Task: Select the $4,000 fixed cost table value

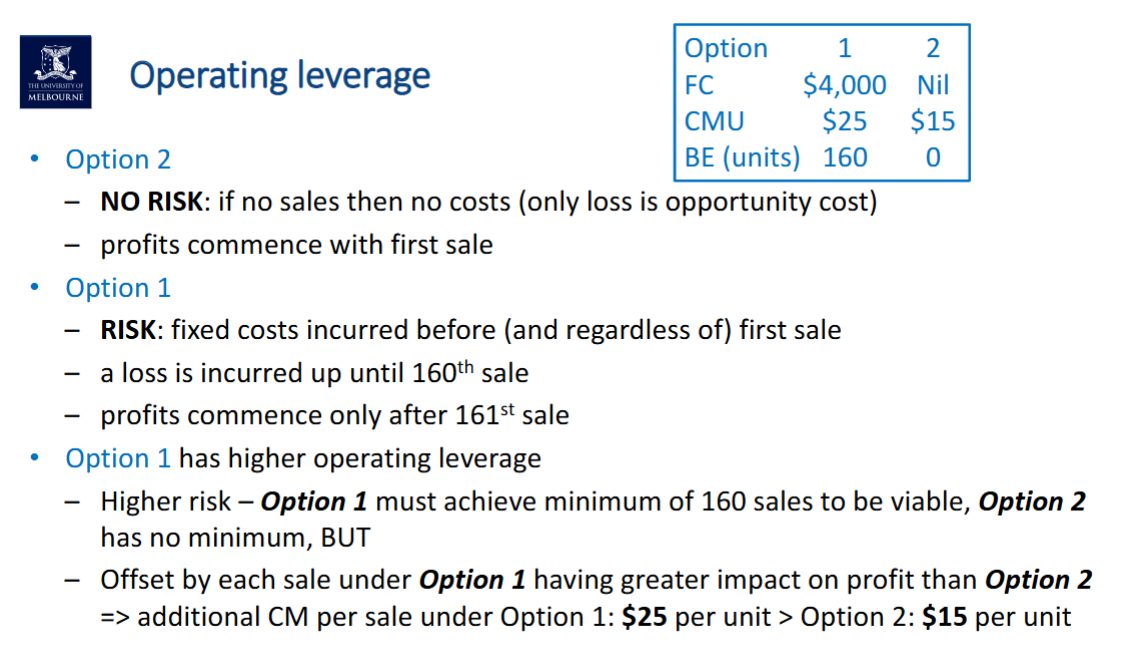Action: click(844, 85)
